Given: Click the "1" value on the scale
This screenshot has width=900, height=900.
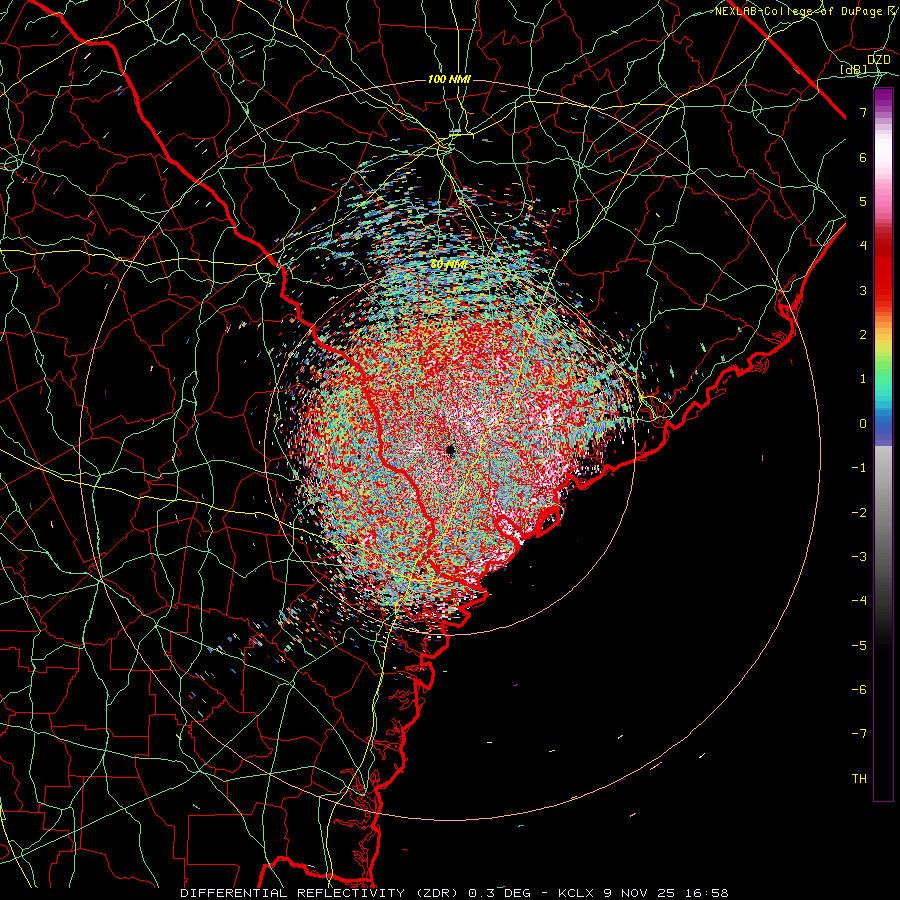Looking at the screenshot, I should [x=863, y=379].
